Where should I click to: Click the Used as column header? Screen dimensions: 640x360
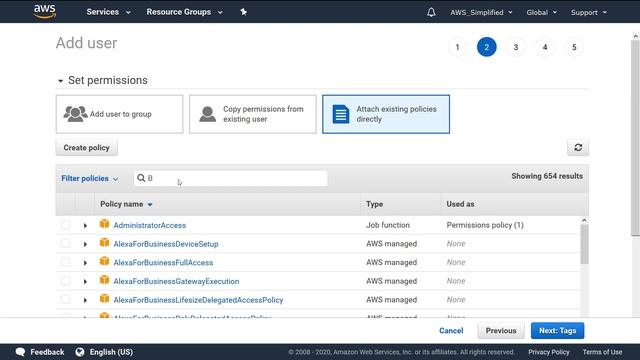(460, 204)
